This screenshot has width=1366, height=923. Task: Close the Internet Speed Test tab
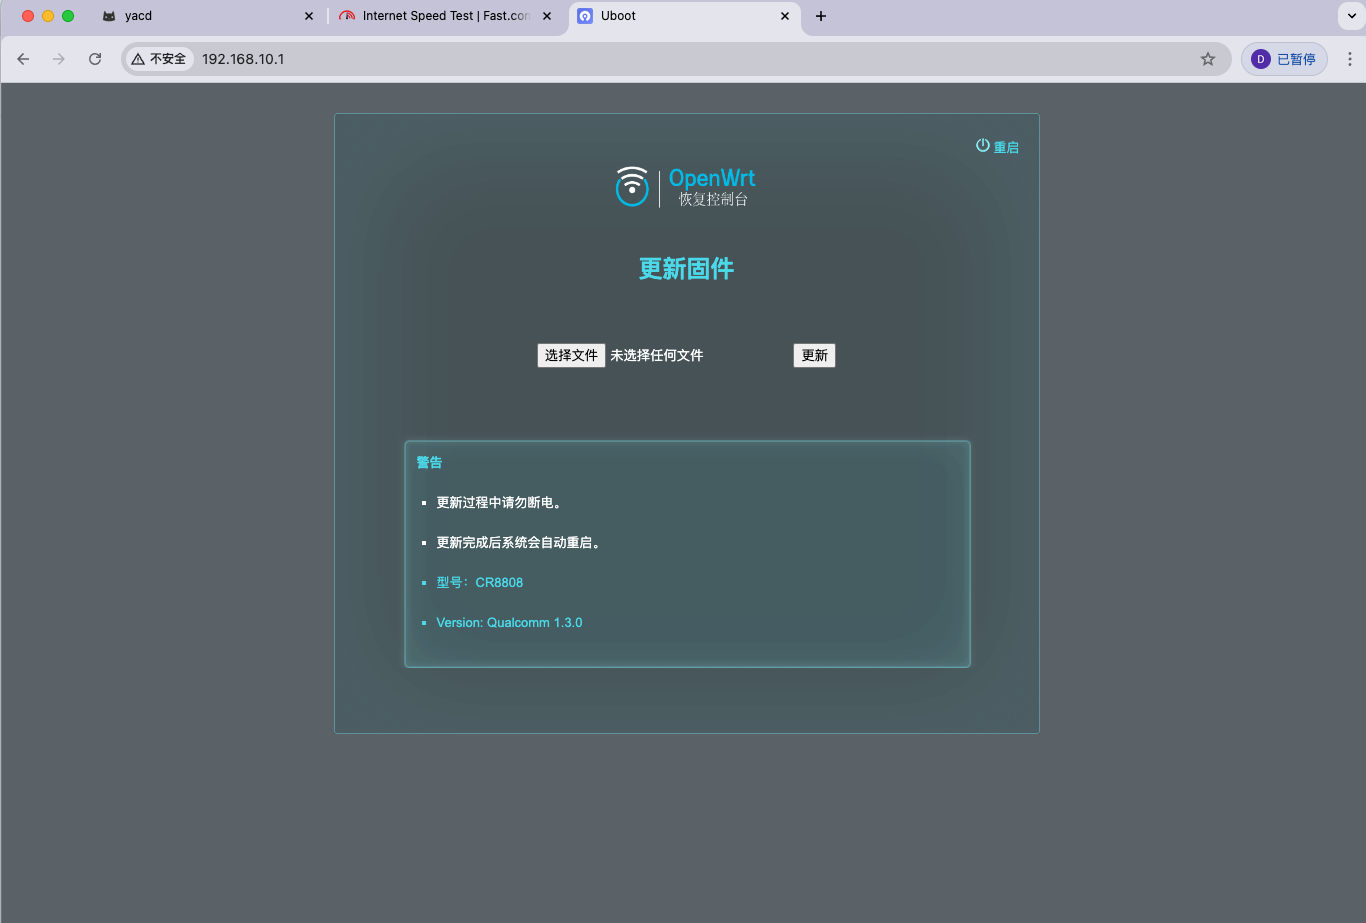[547, 16]
